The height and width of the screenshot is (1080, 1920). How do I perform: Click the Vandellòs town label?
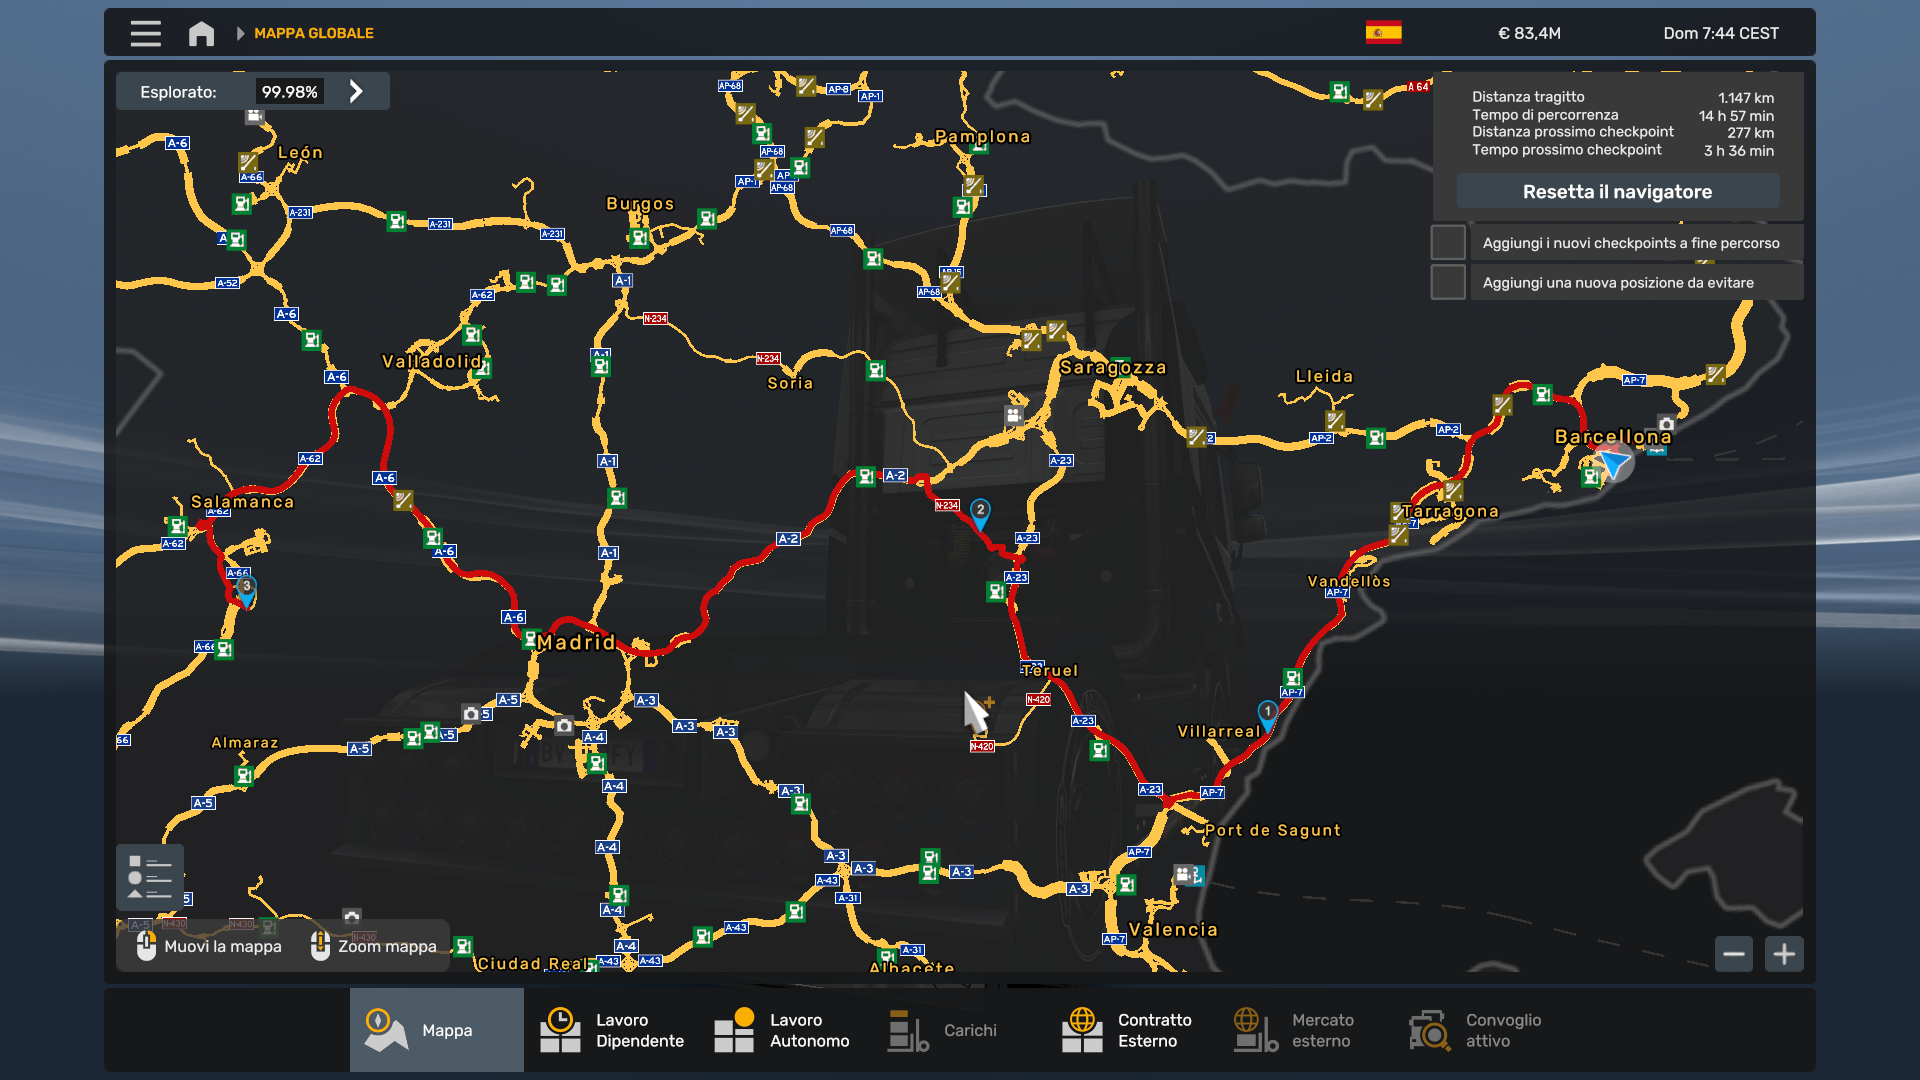pos(1348,581)
